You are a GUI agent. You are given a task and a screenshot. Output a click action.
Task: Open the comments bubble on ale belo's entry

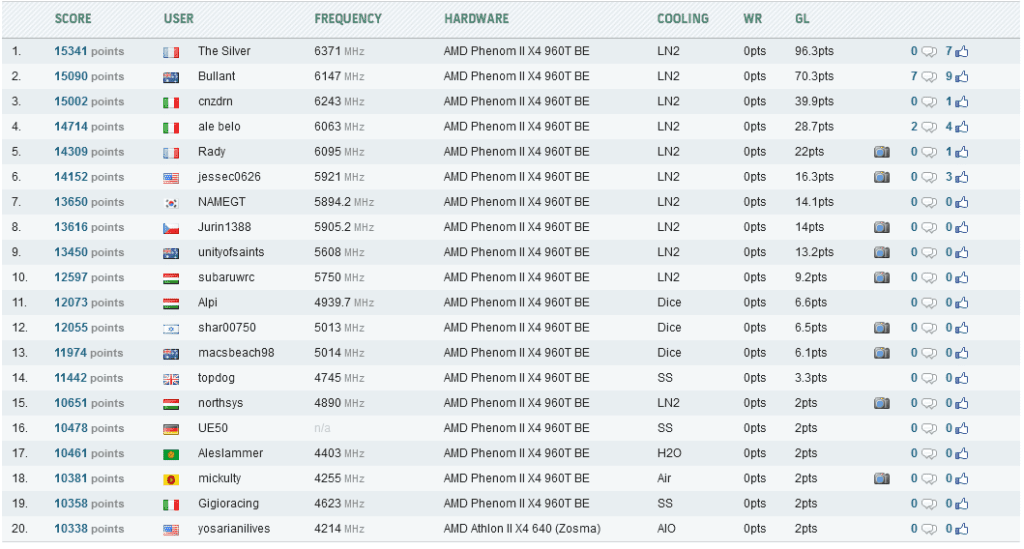tap(929, 127)
